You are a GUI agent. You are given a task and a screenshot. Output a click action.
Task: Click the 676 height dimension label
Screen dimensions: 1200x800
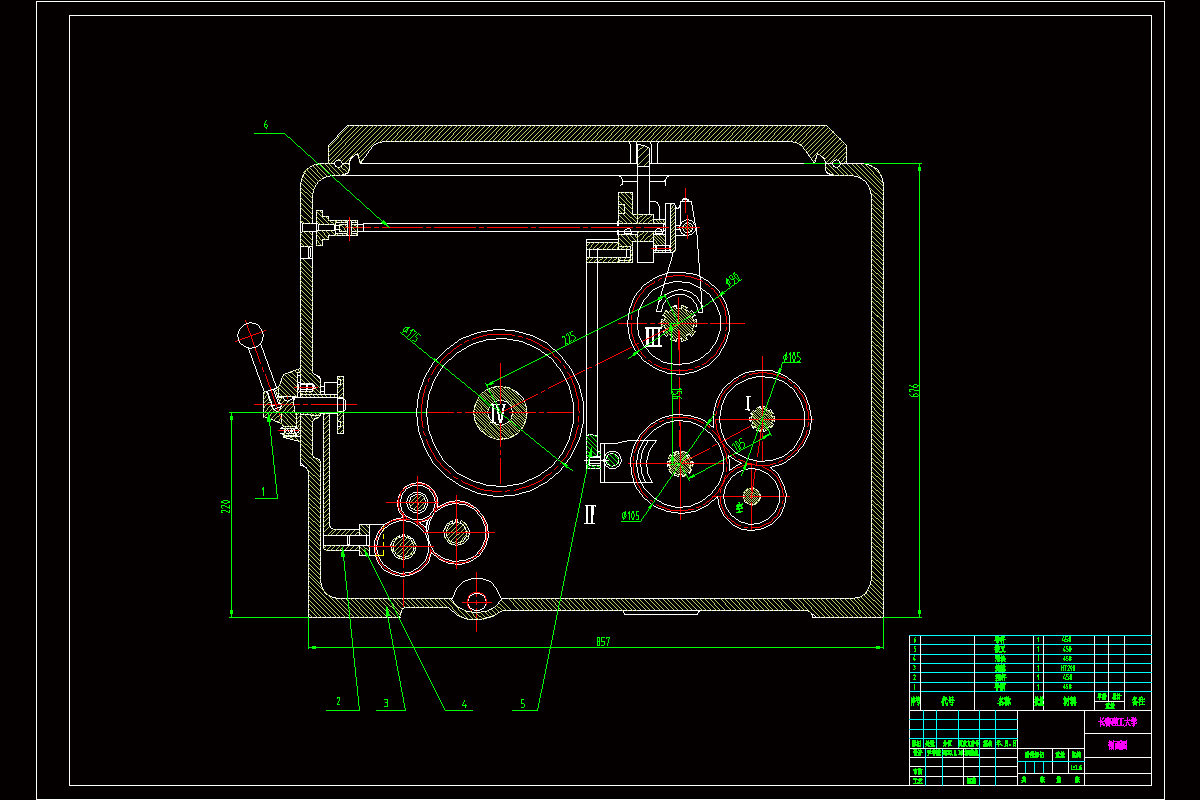point(913,391)
